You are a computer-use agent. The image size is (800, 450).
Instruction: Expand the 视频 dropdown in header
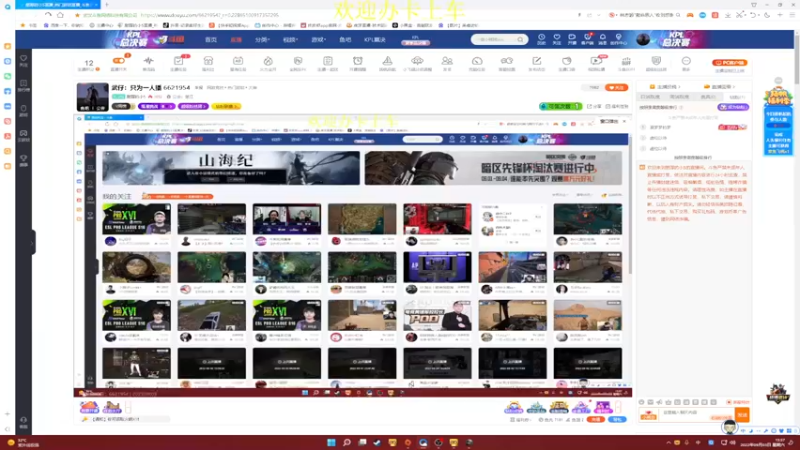tap(290, 40)
